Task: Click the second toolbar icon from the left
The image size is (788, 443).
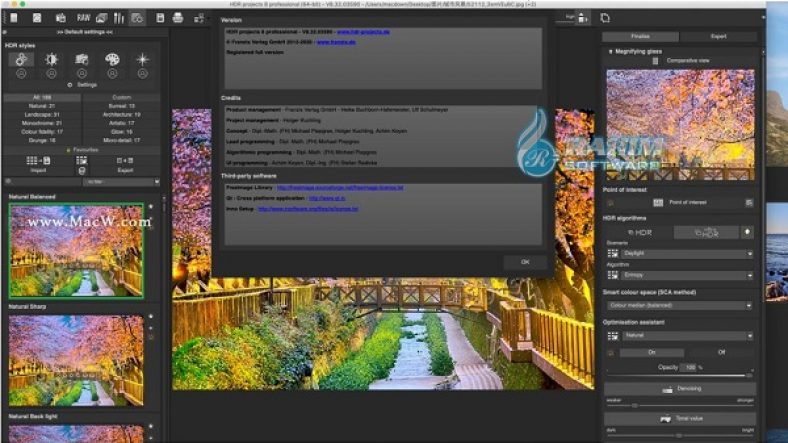Action: [37, 18]
